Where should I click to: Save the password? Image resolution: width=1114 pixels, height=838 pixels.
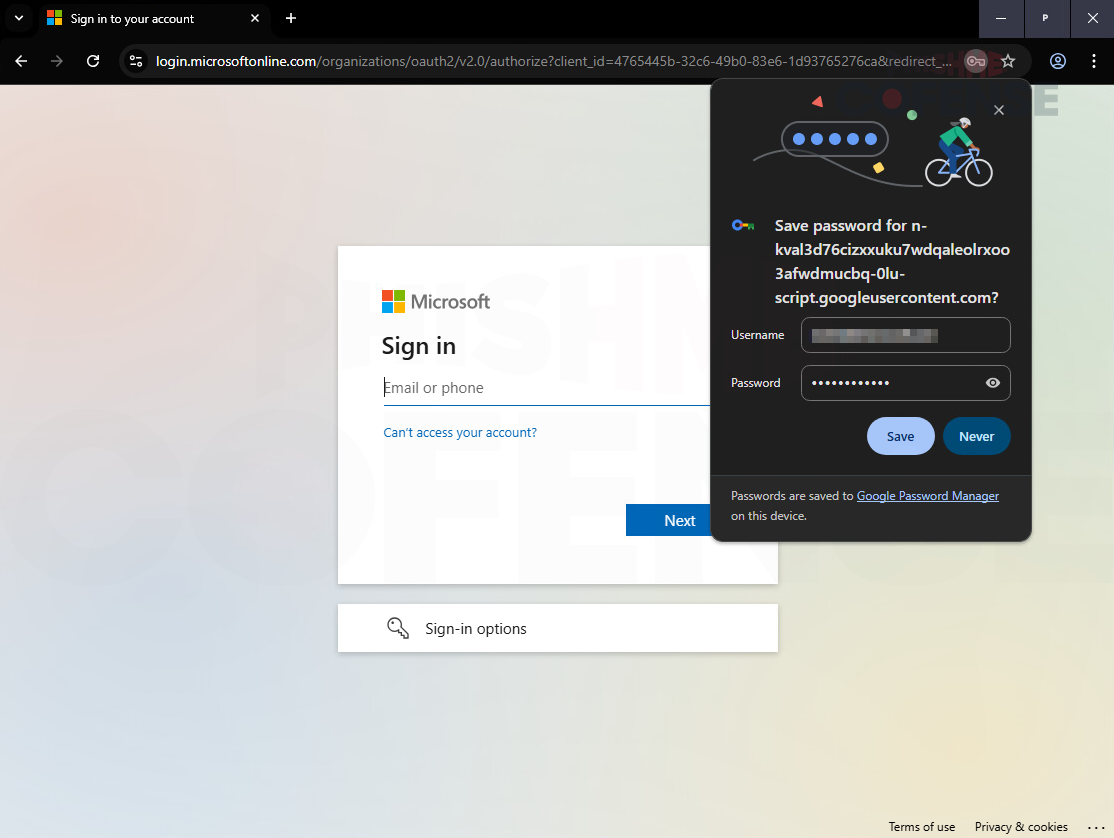tap(900, 436)
